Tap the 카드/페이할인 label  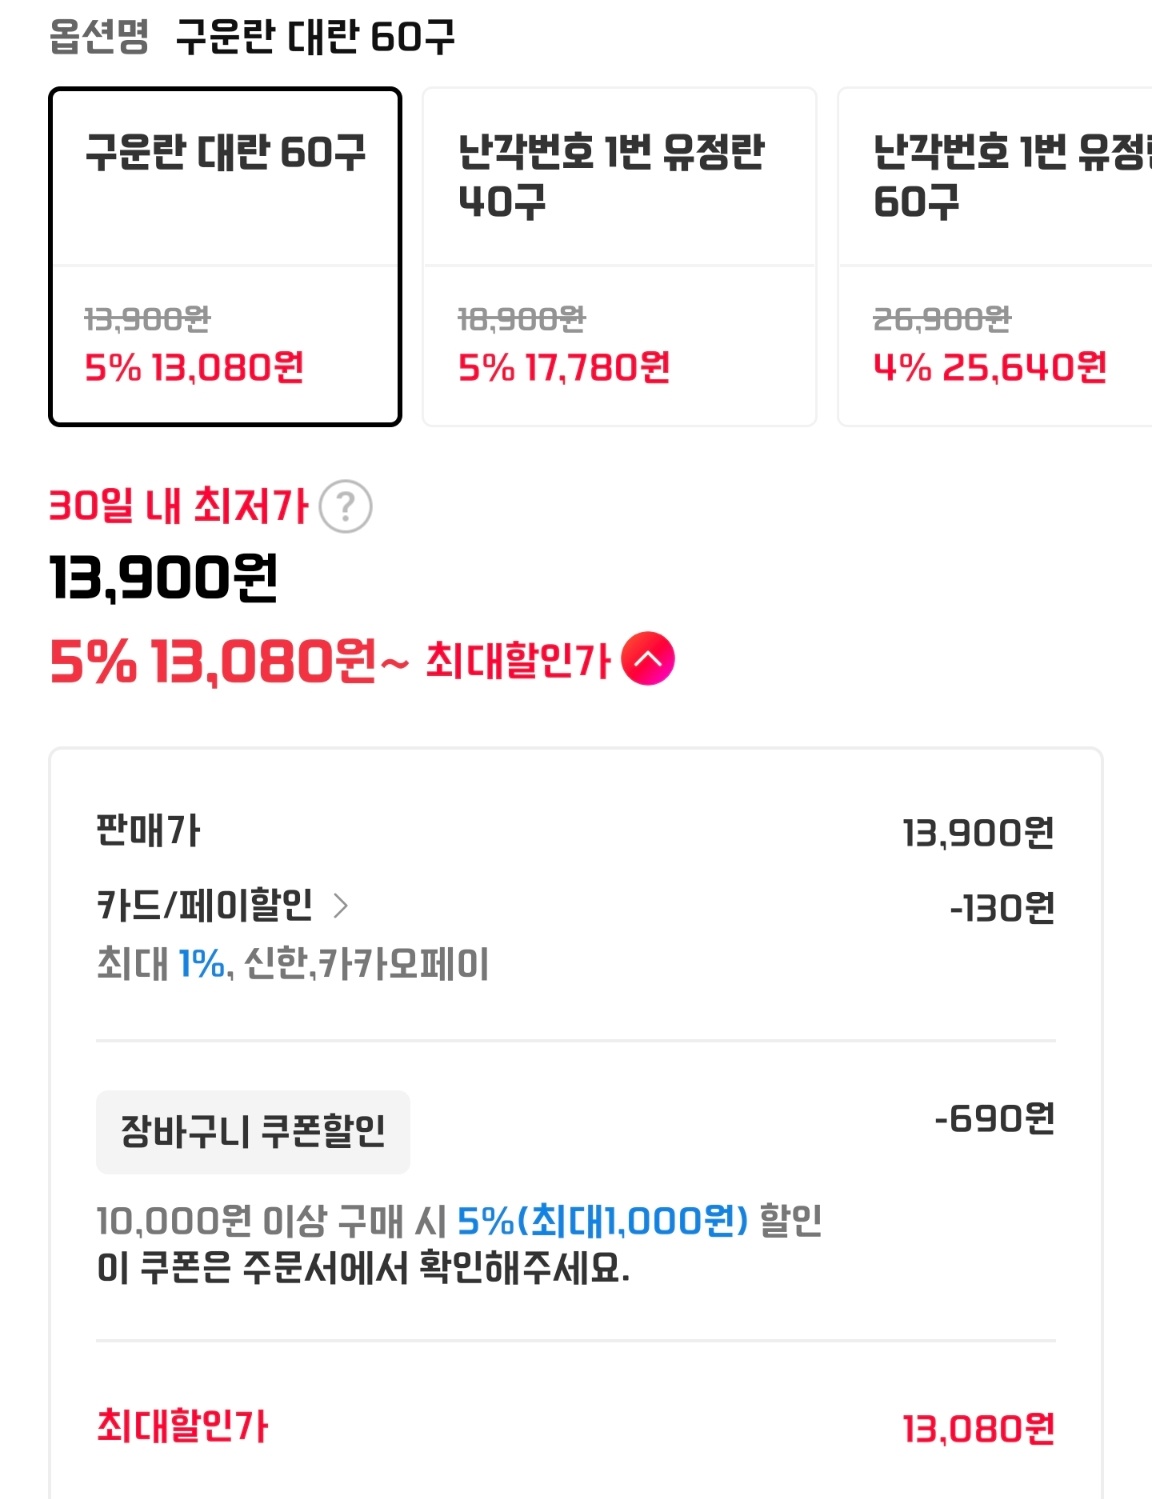pos(204,906)
